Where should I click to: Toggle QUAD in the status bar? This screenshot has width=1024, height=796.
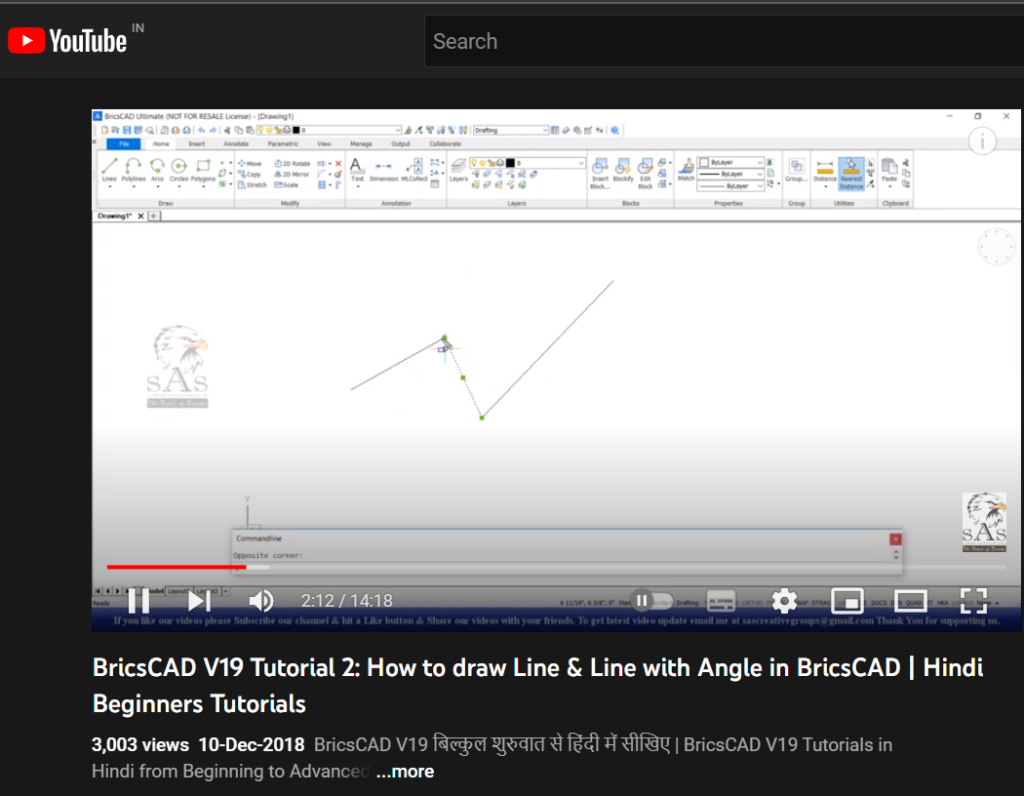pos(914,602)
